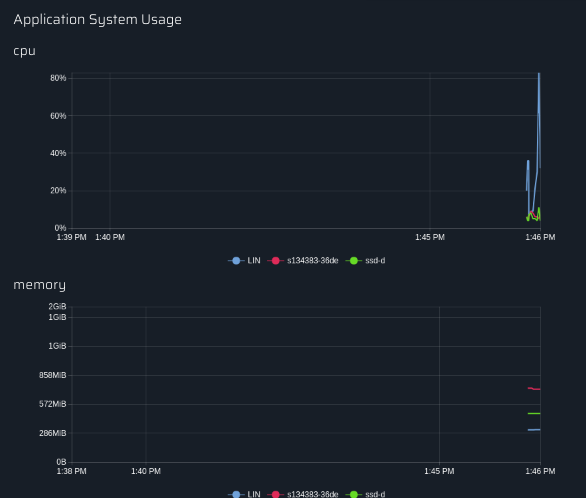The image size is (586, 498).
Task: Toggle s134383-38de series in cpu legend
Action: [303, 260]
